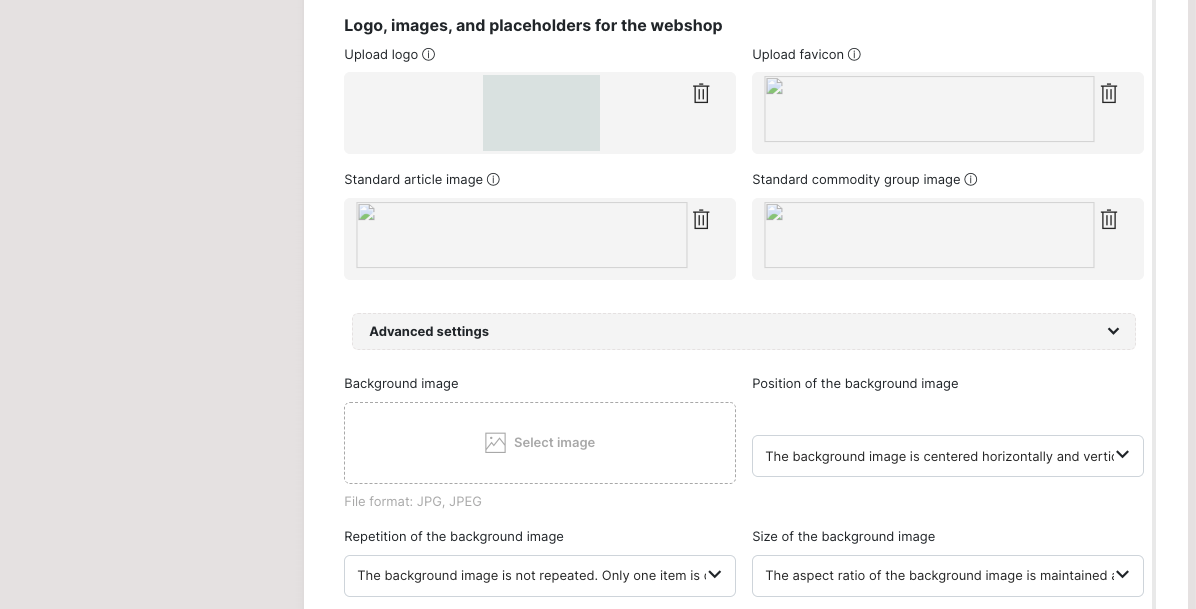The height and width of the screenshot is (609, 1196).
Task: Click the uploaded logo preview thumbnail
Action: pos(541,113)
